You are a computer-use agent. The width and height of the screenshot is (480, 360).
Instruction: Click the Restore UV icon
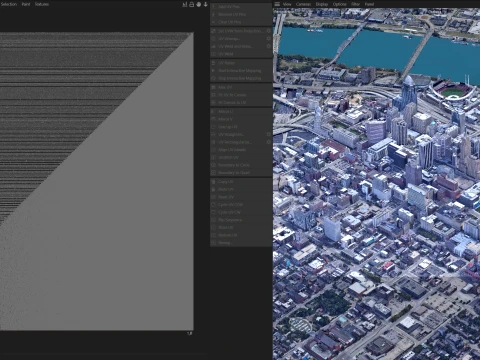tap(213, 235)
